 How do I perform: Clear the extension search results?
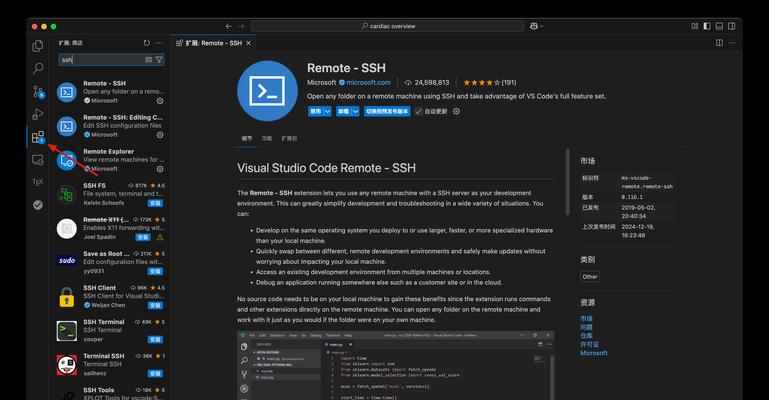click(149, 59)
